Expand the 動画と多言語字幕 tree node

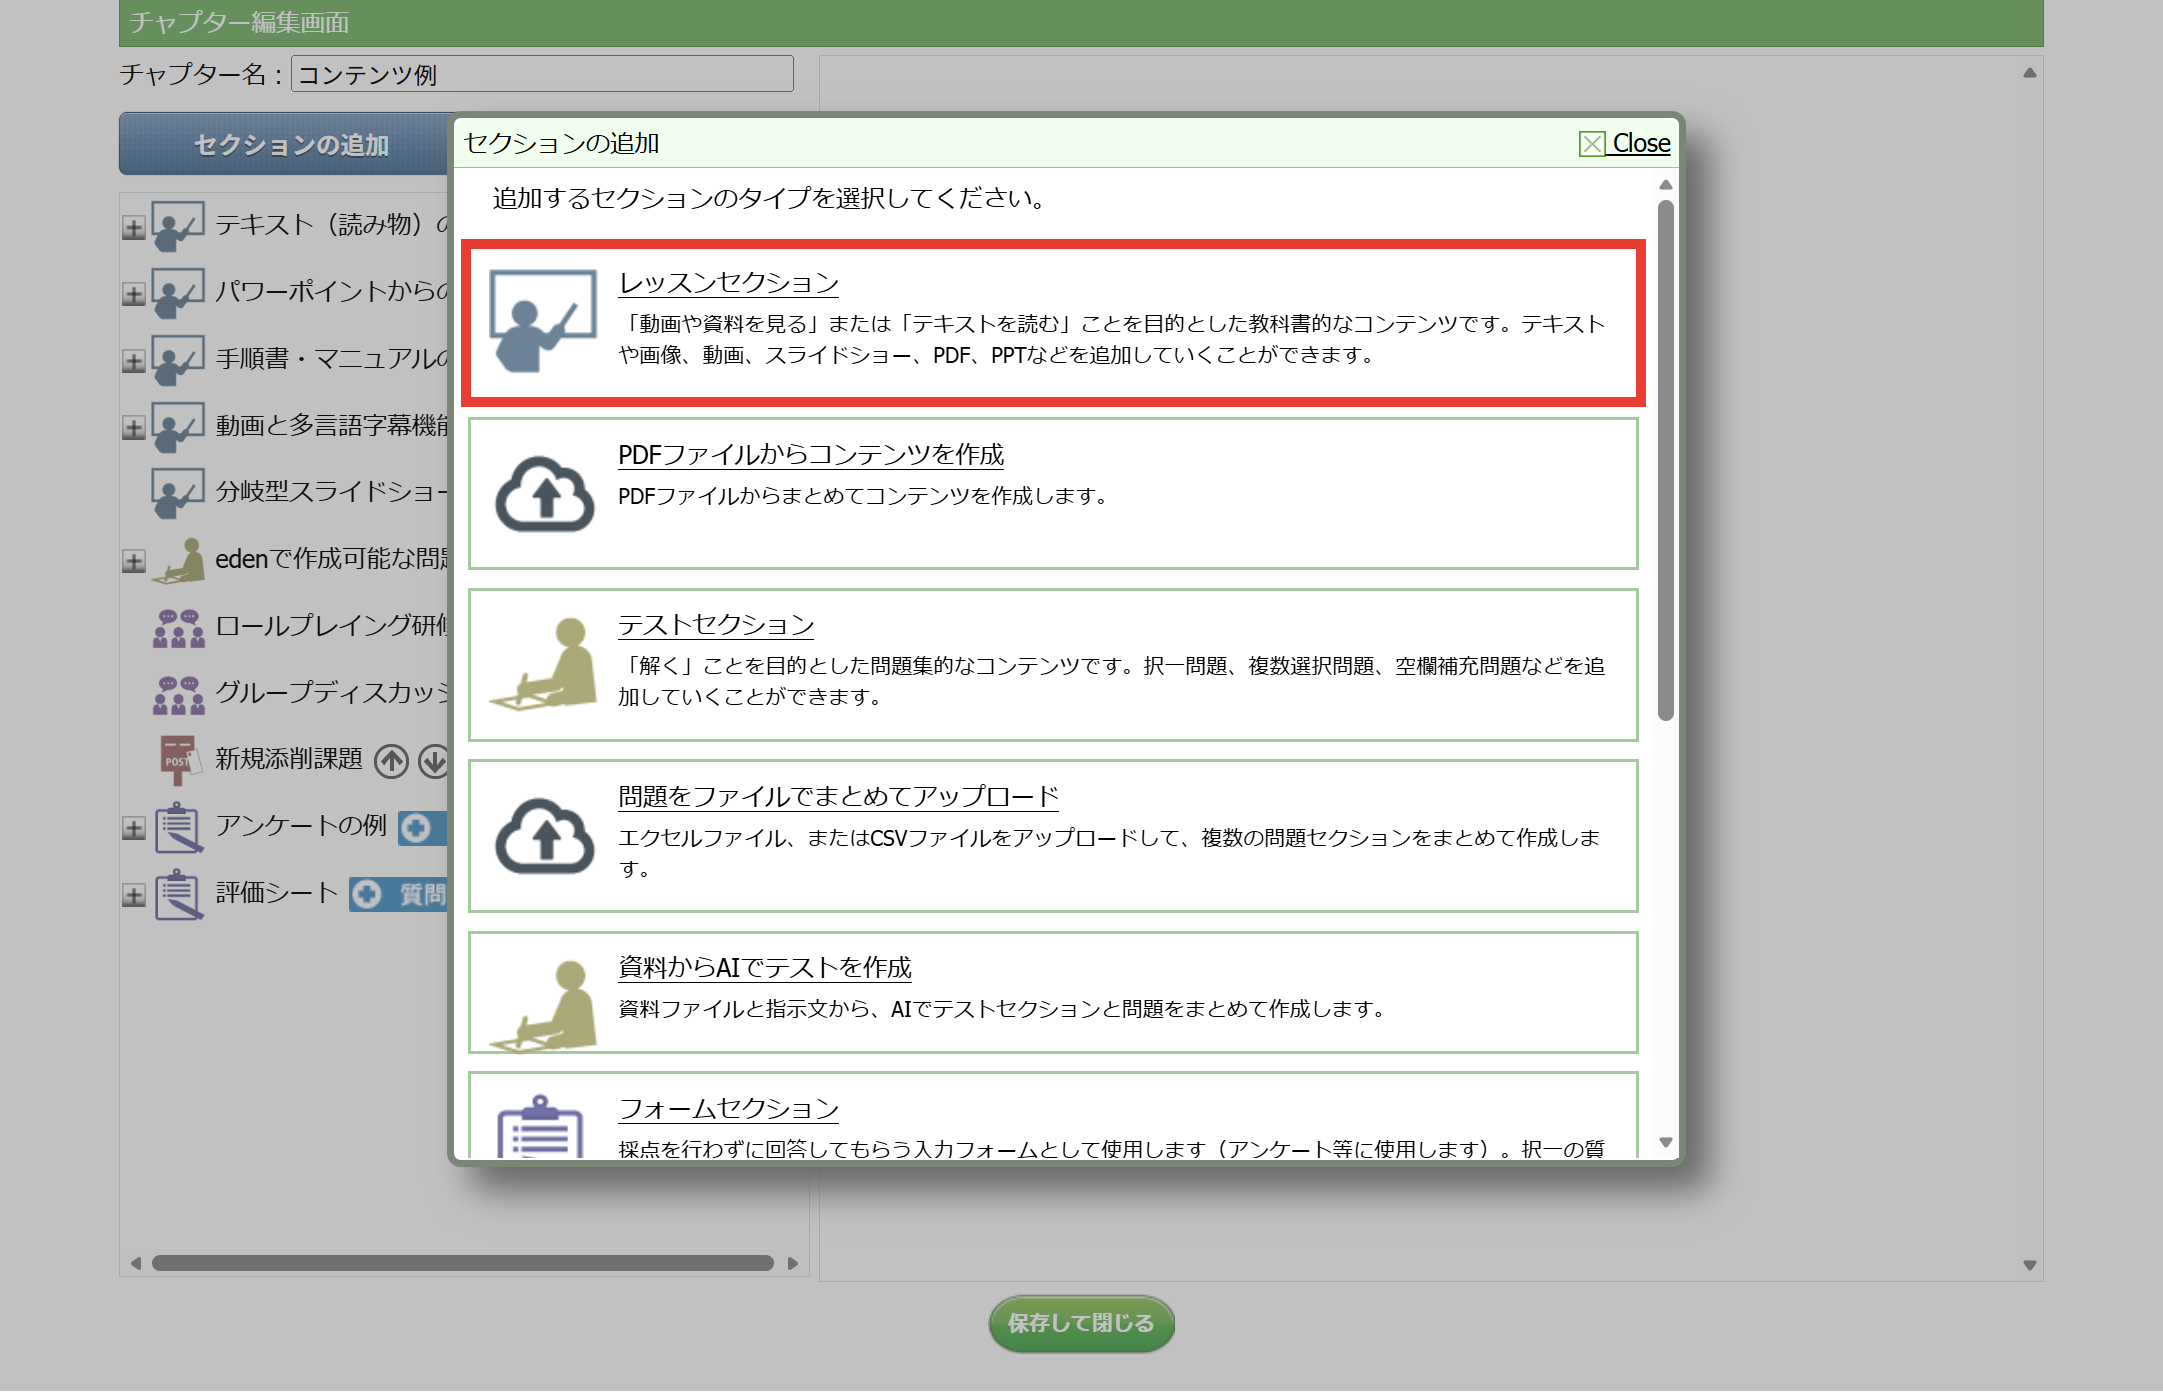tap(133, 429)
